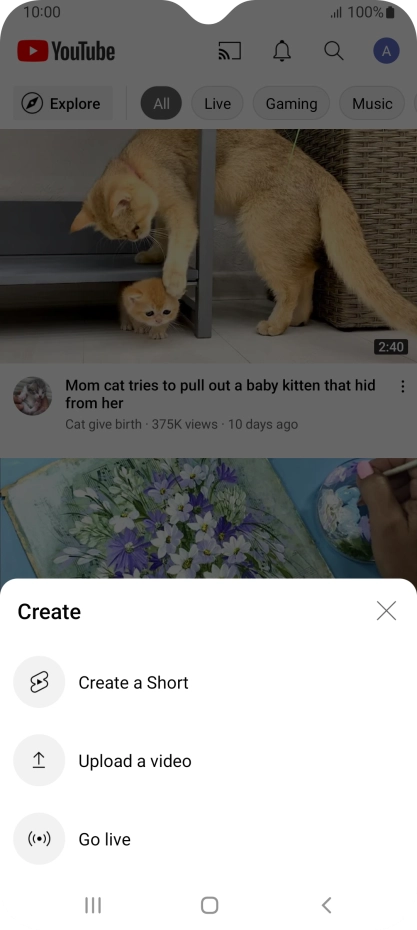Open the Explore button

click(63, 104)
